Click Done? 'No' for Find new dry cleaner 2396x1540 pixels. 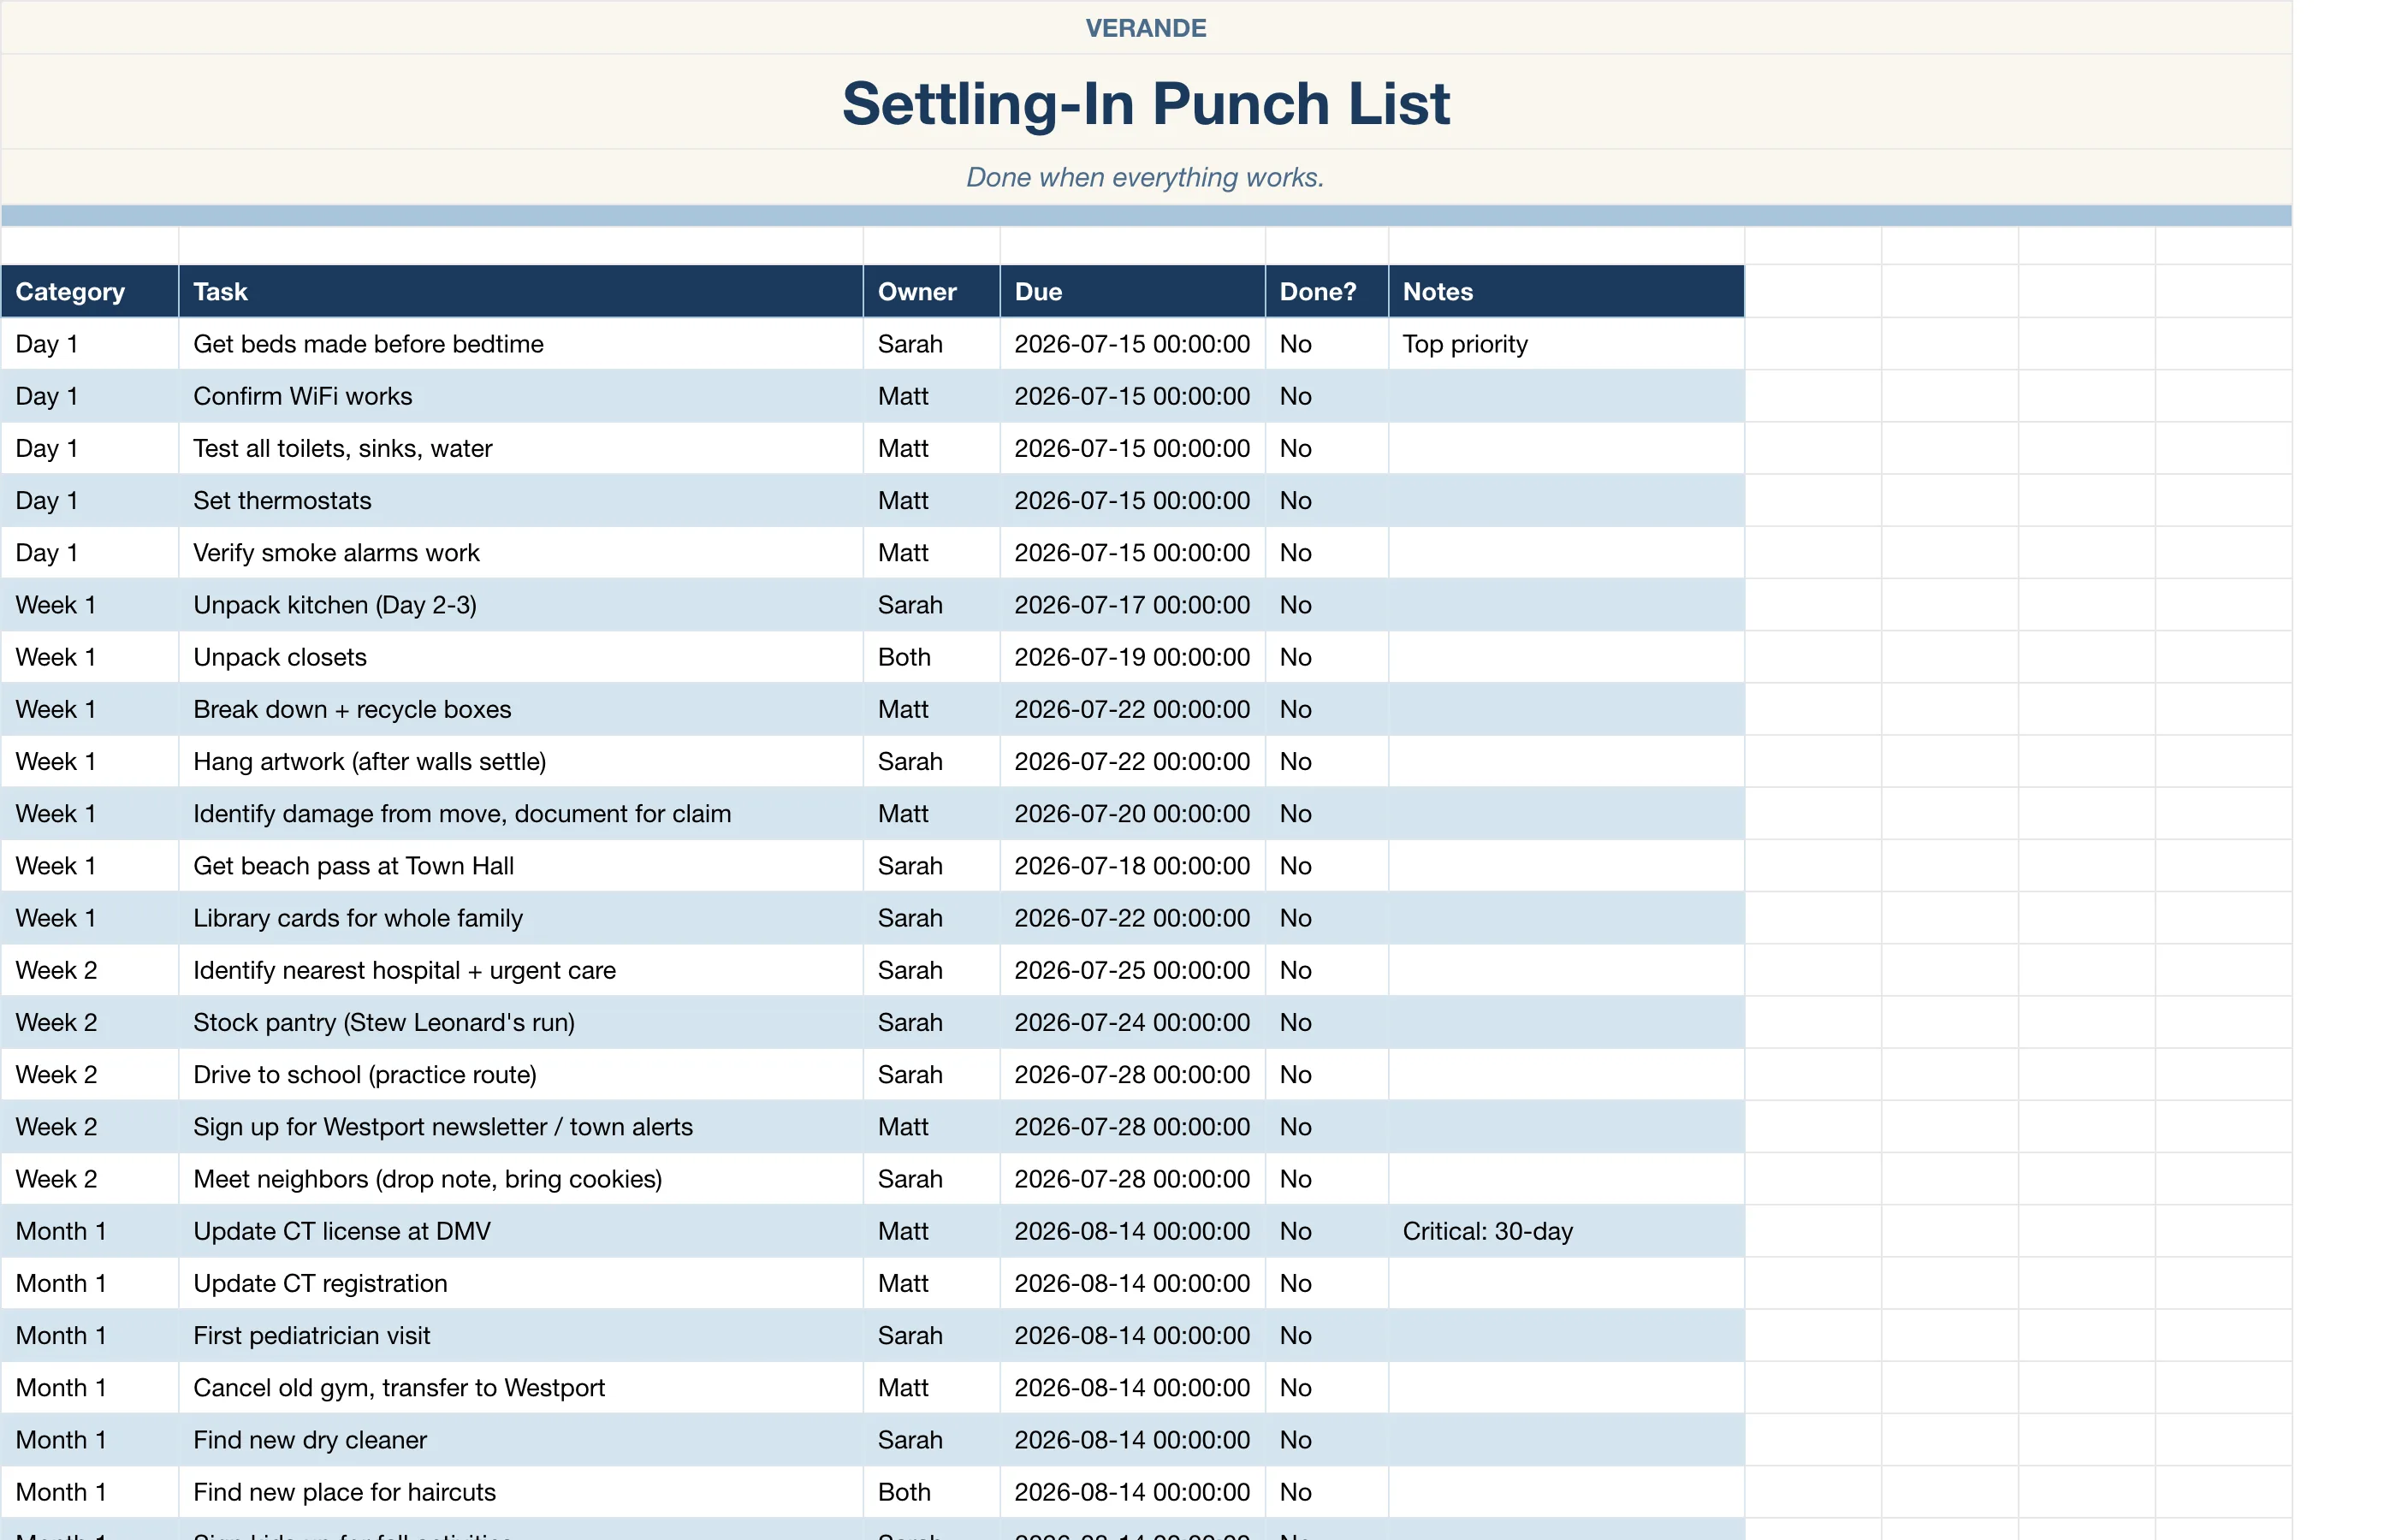pos(1327,1440)
